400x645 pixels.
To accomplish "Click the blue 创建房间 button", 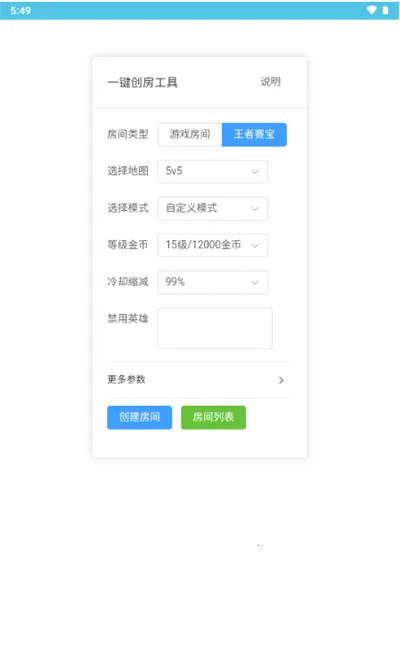I will point(140,418).
